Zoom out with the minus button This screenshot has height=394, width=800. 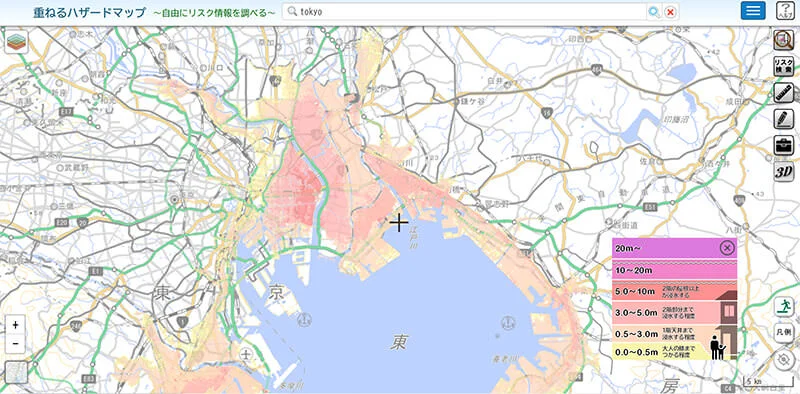click(x=15, y=343)
